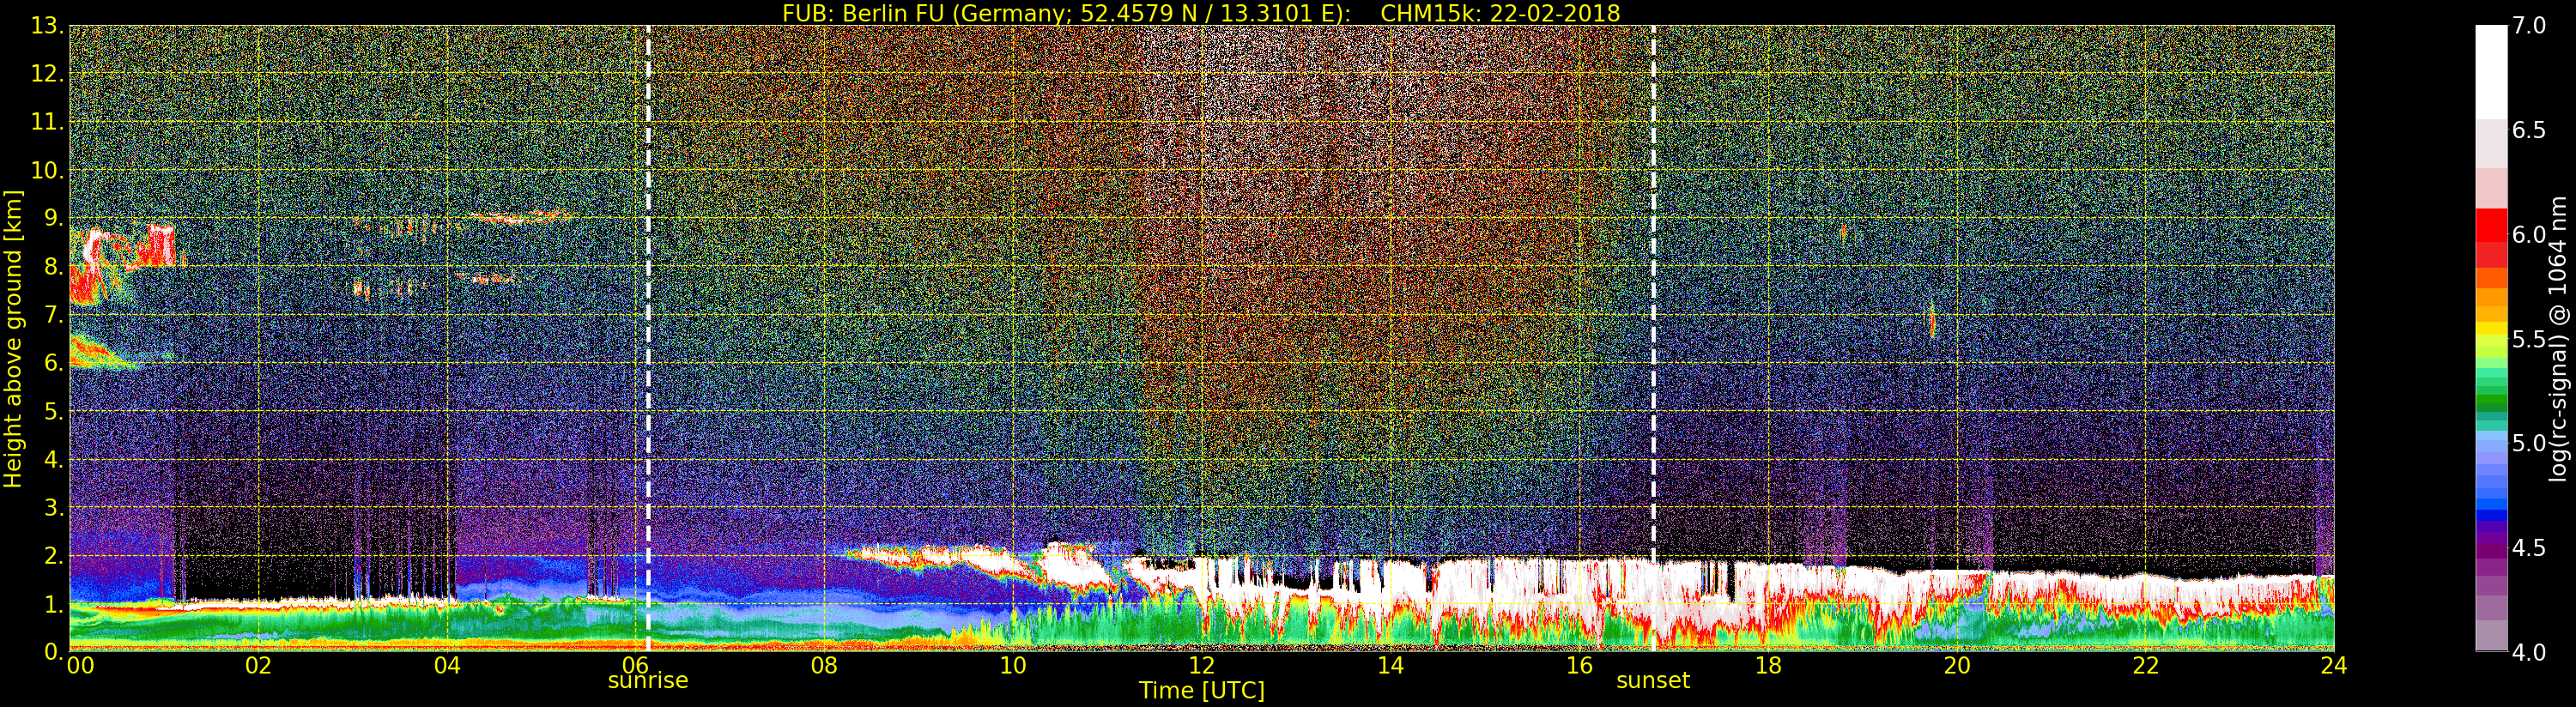Viewport: 2576px width, 707px height.
Task: Click the time axis tick '02'
Action: 258,666
